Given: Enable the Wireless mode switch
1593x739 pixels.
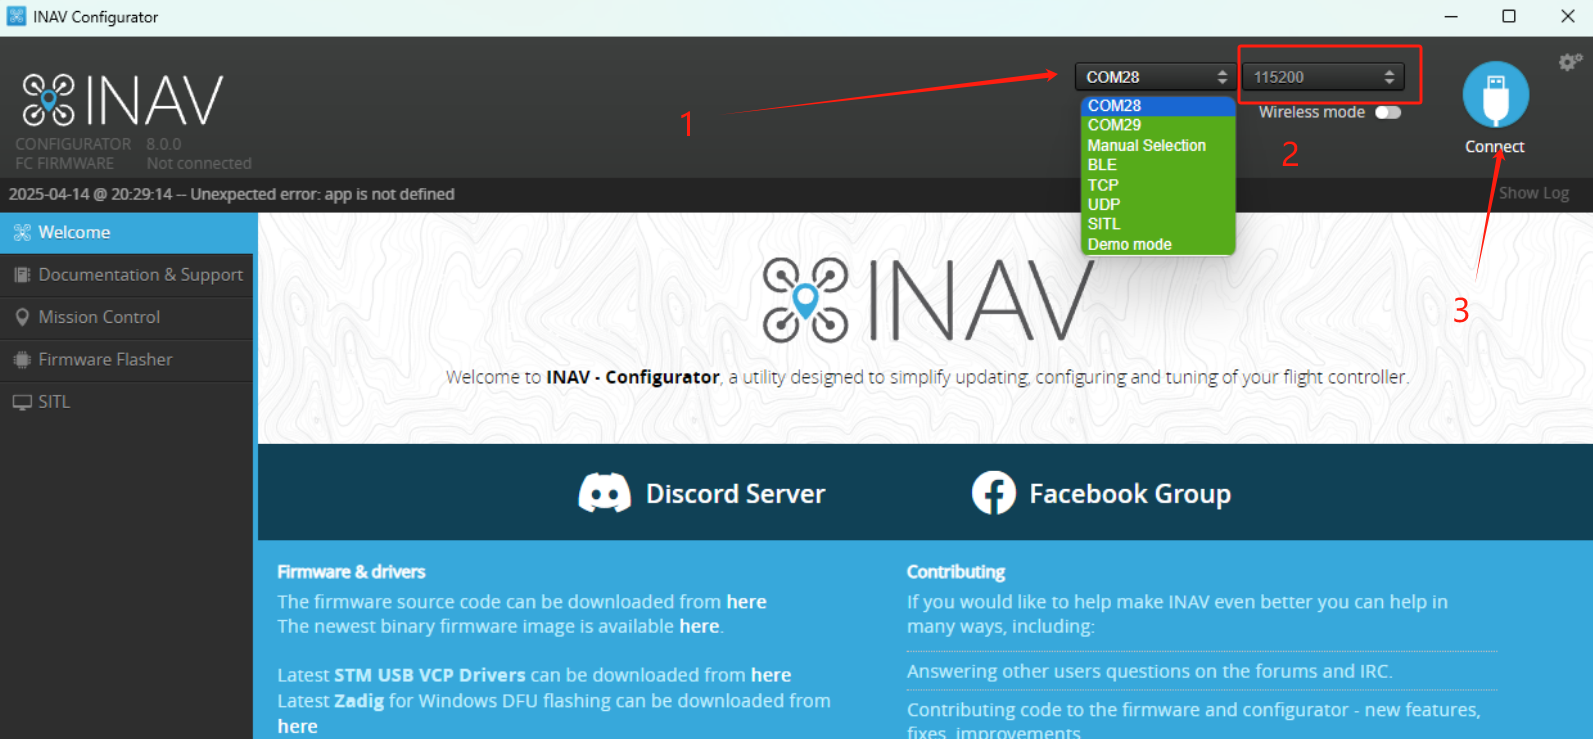Looking at the screenshot, I should [x=1388, y=112].
